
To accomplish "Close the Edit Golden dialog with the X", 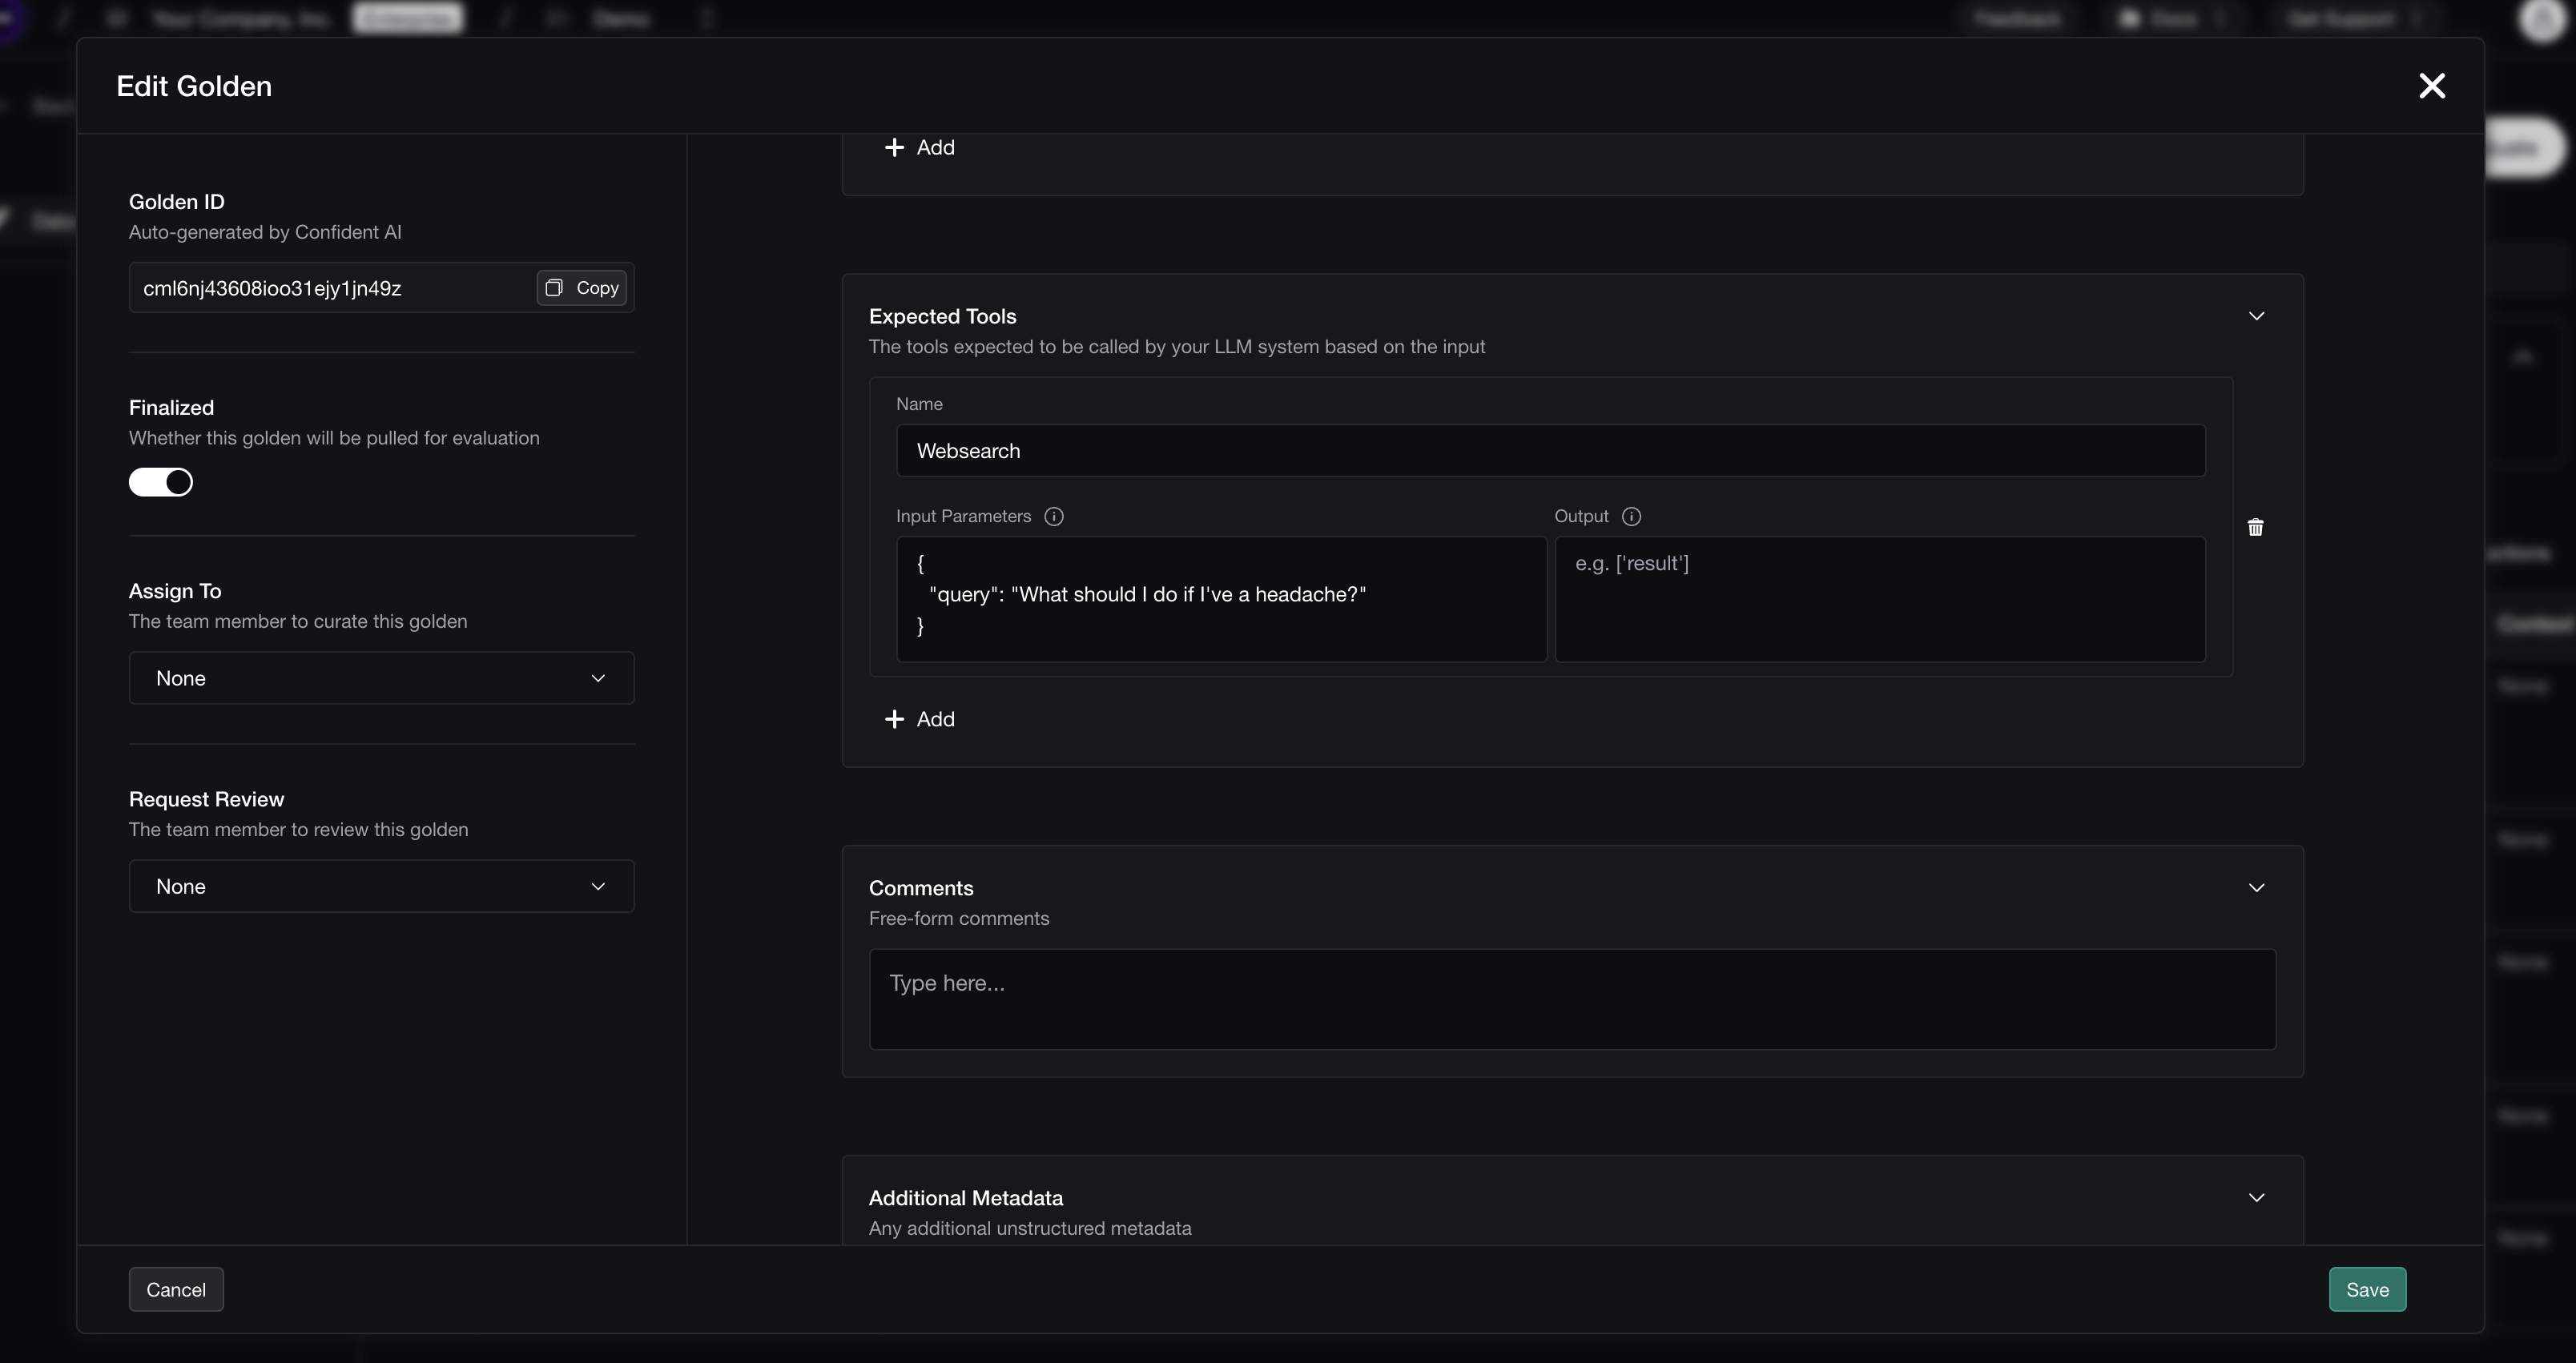I will point(2431,86).
